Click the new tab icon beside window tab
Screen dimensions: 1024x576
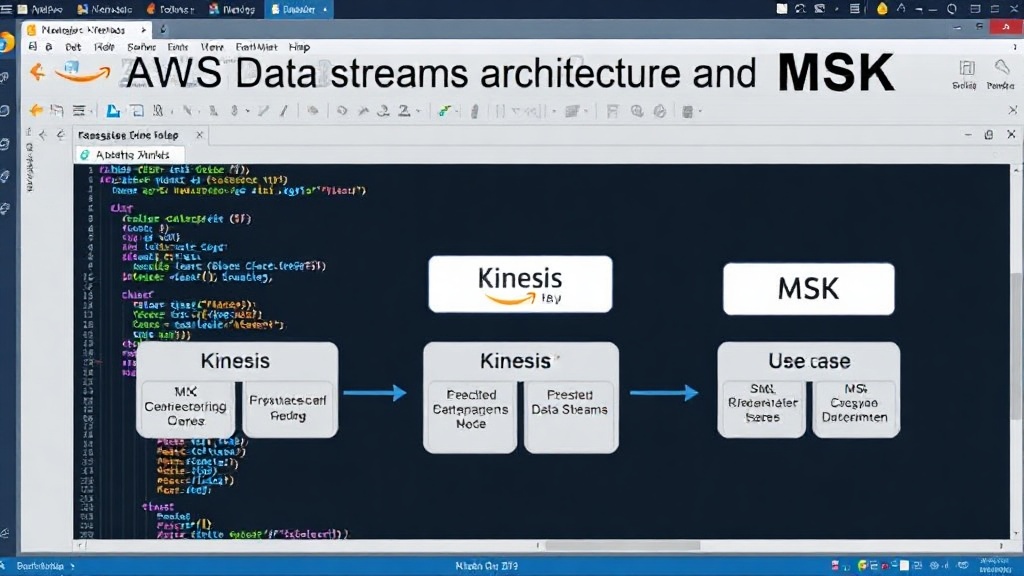pyautogui.click(x=163, y=29)
